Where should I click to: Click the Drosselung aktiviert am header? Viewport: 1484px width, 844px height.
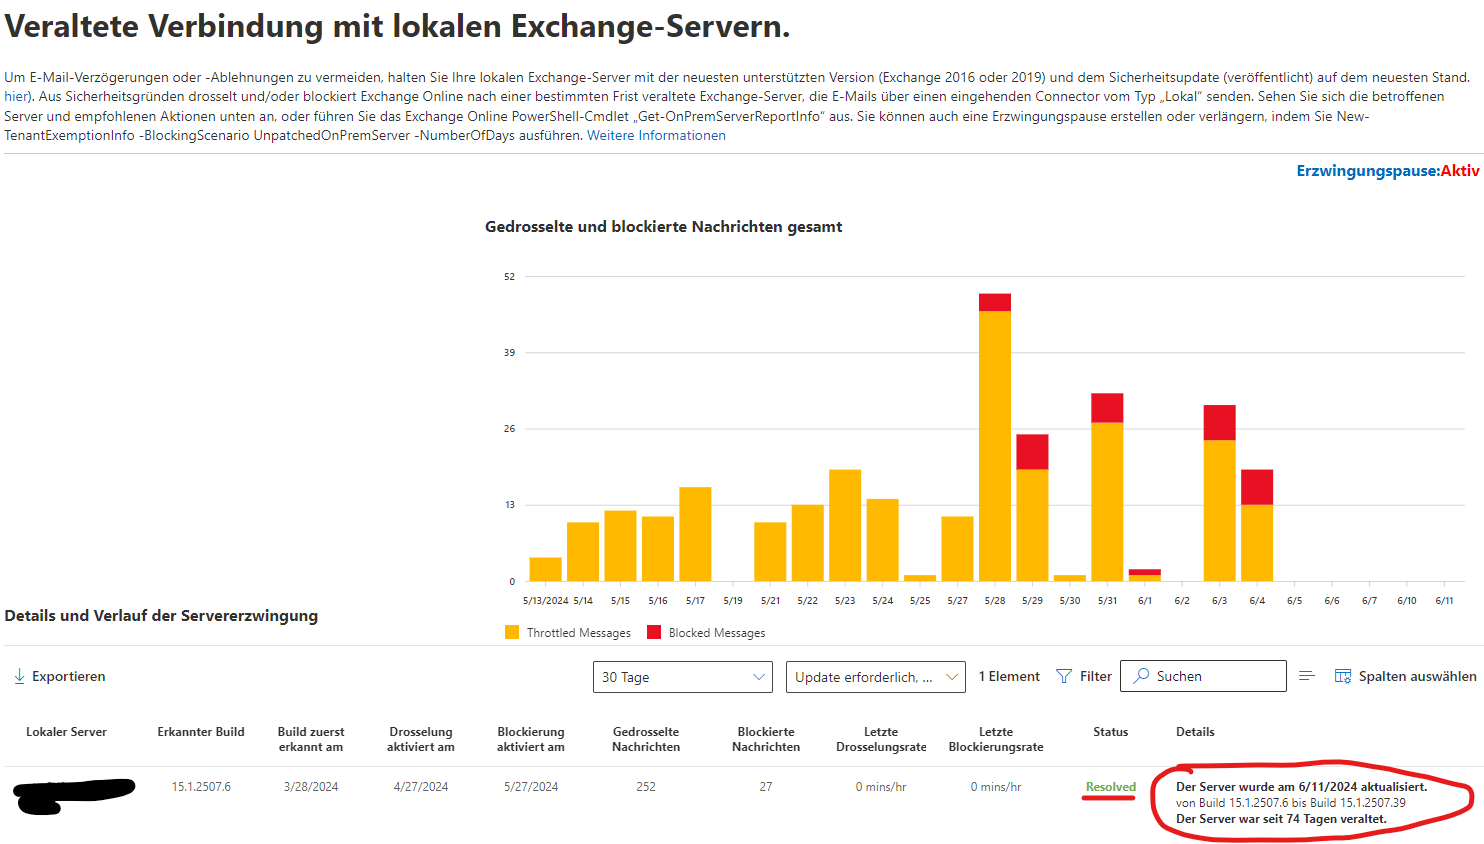pos(421,739)
